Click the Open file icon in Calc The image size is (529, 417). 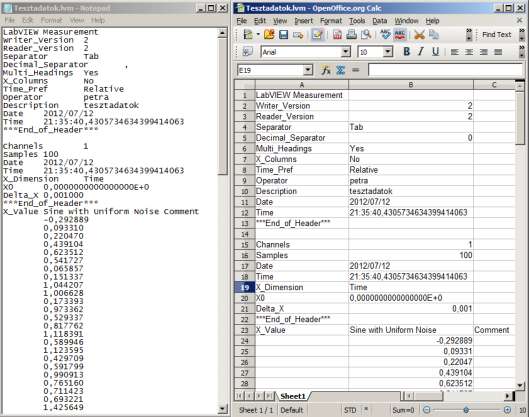(x=269, y=34)
